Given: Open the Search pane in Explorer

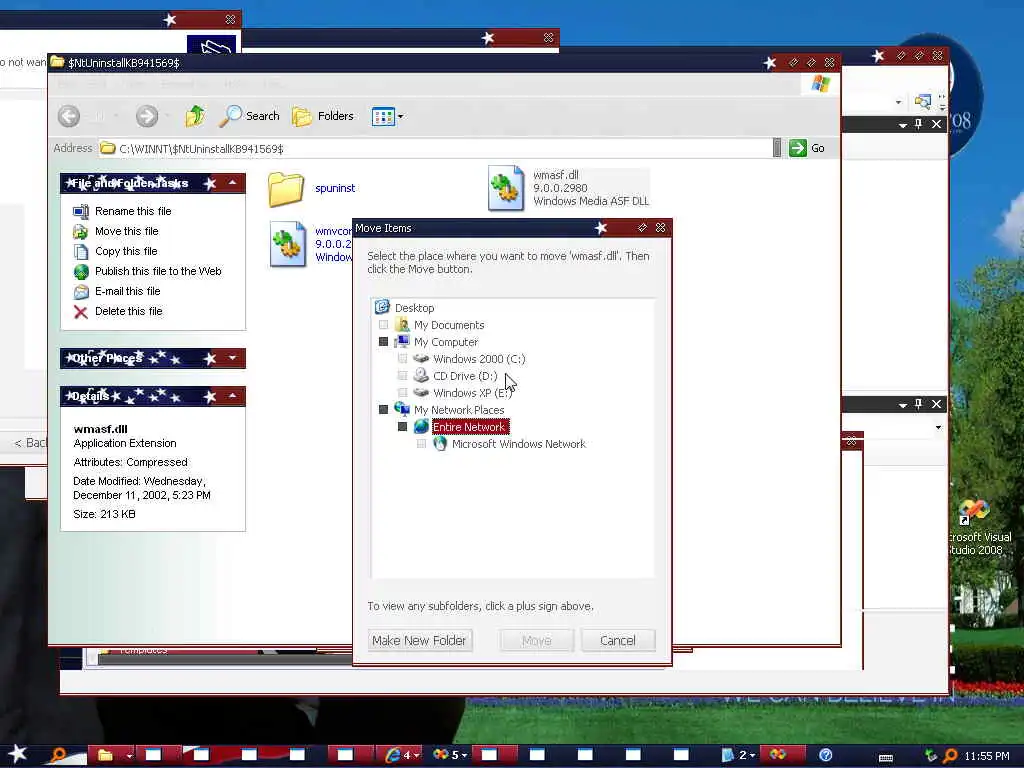Looking at the screenshot, I should pos(249,116).
